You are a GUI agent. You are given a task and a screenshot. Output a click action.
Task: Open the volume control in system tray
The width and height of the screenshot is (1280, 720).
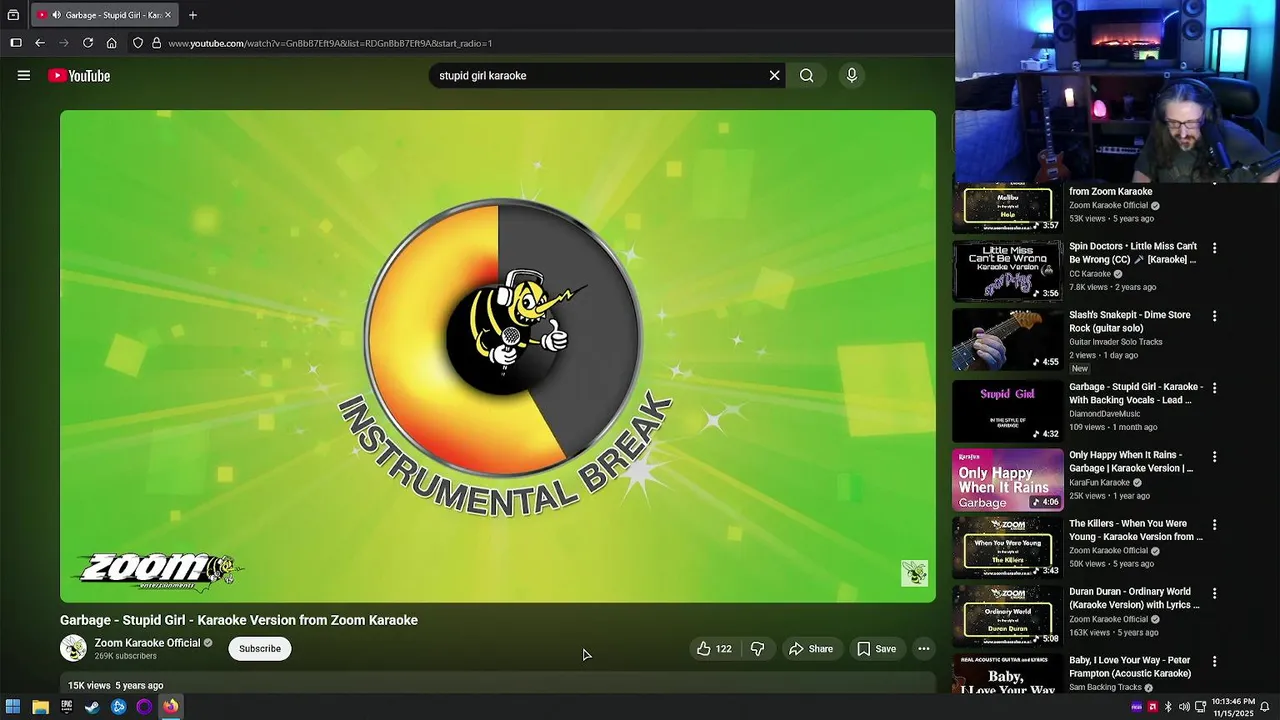(1184, 707)
